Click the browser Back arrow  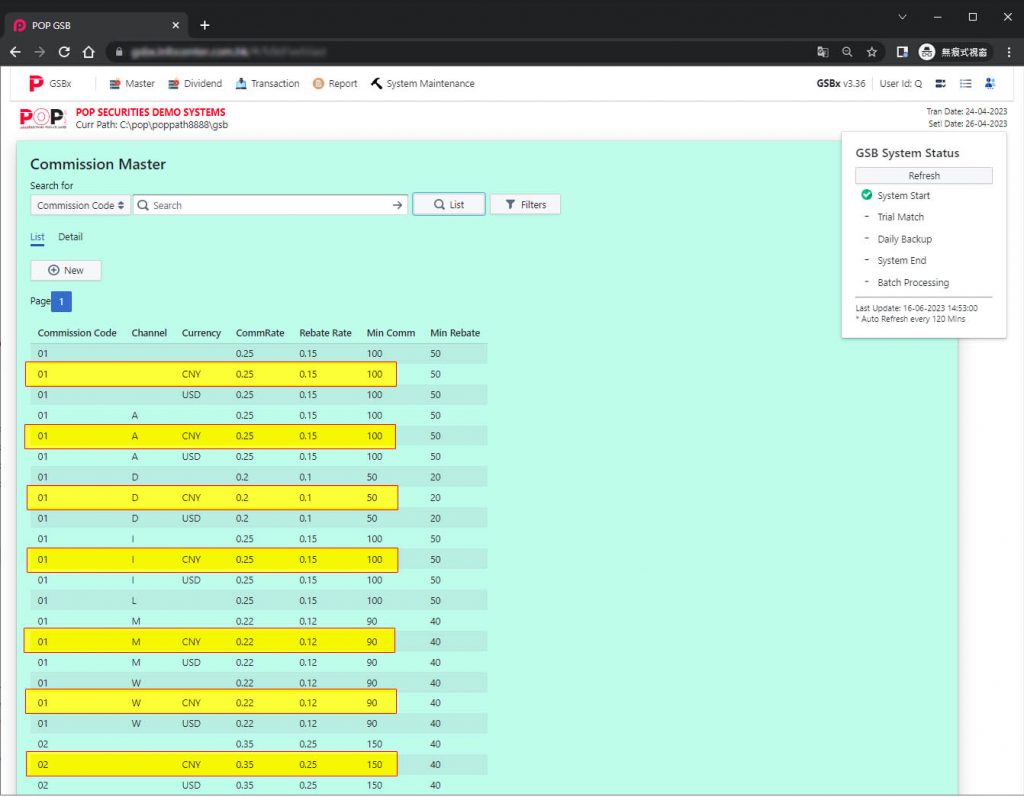[x=16, y=52]
